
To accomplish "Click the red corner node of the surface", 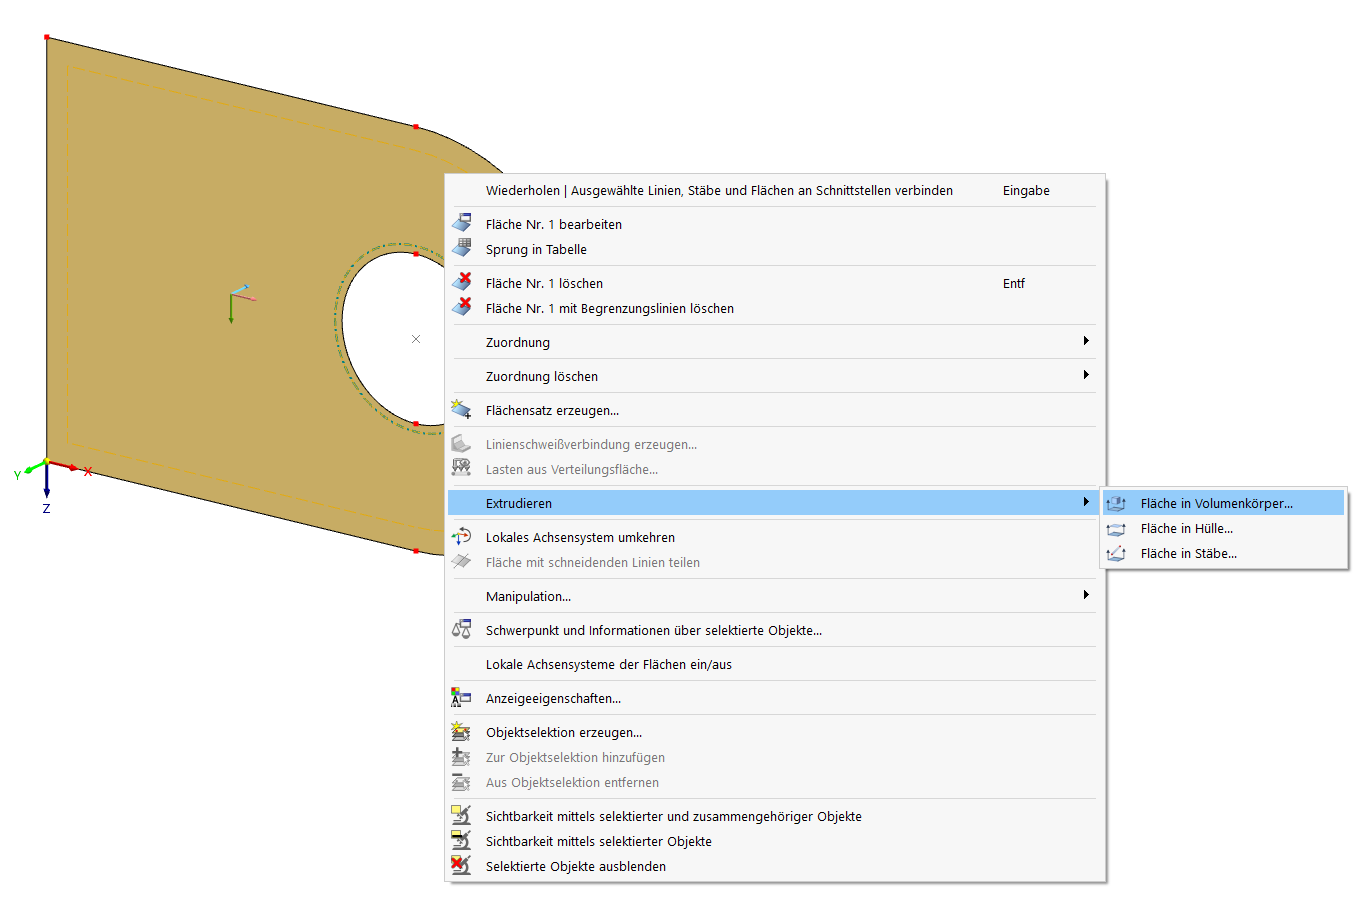I will [46, 38].
